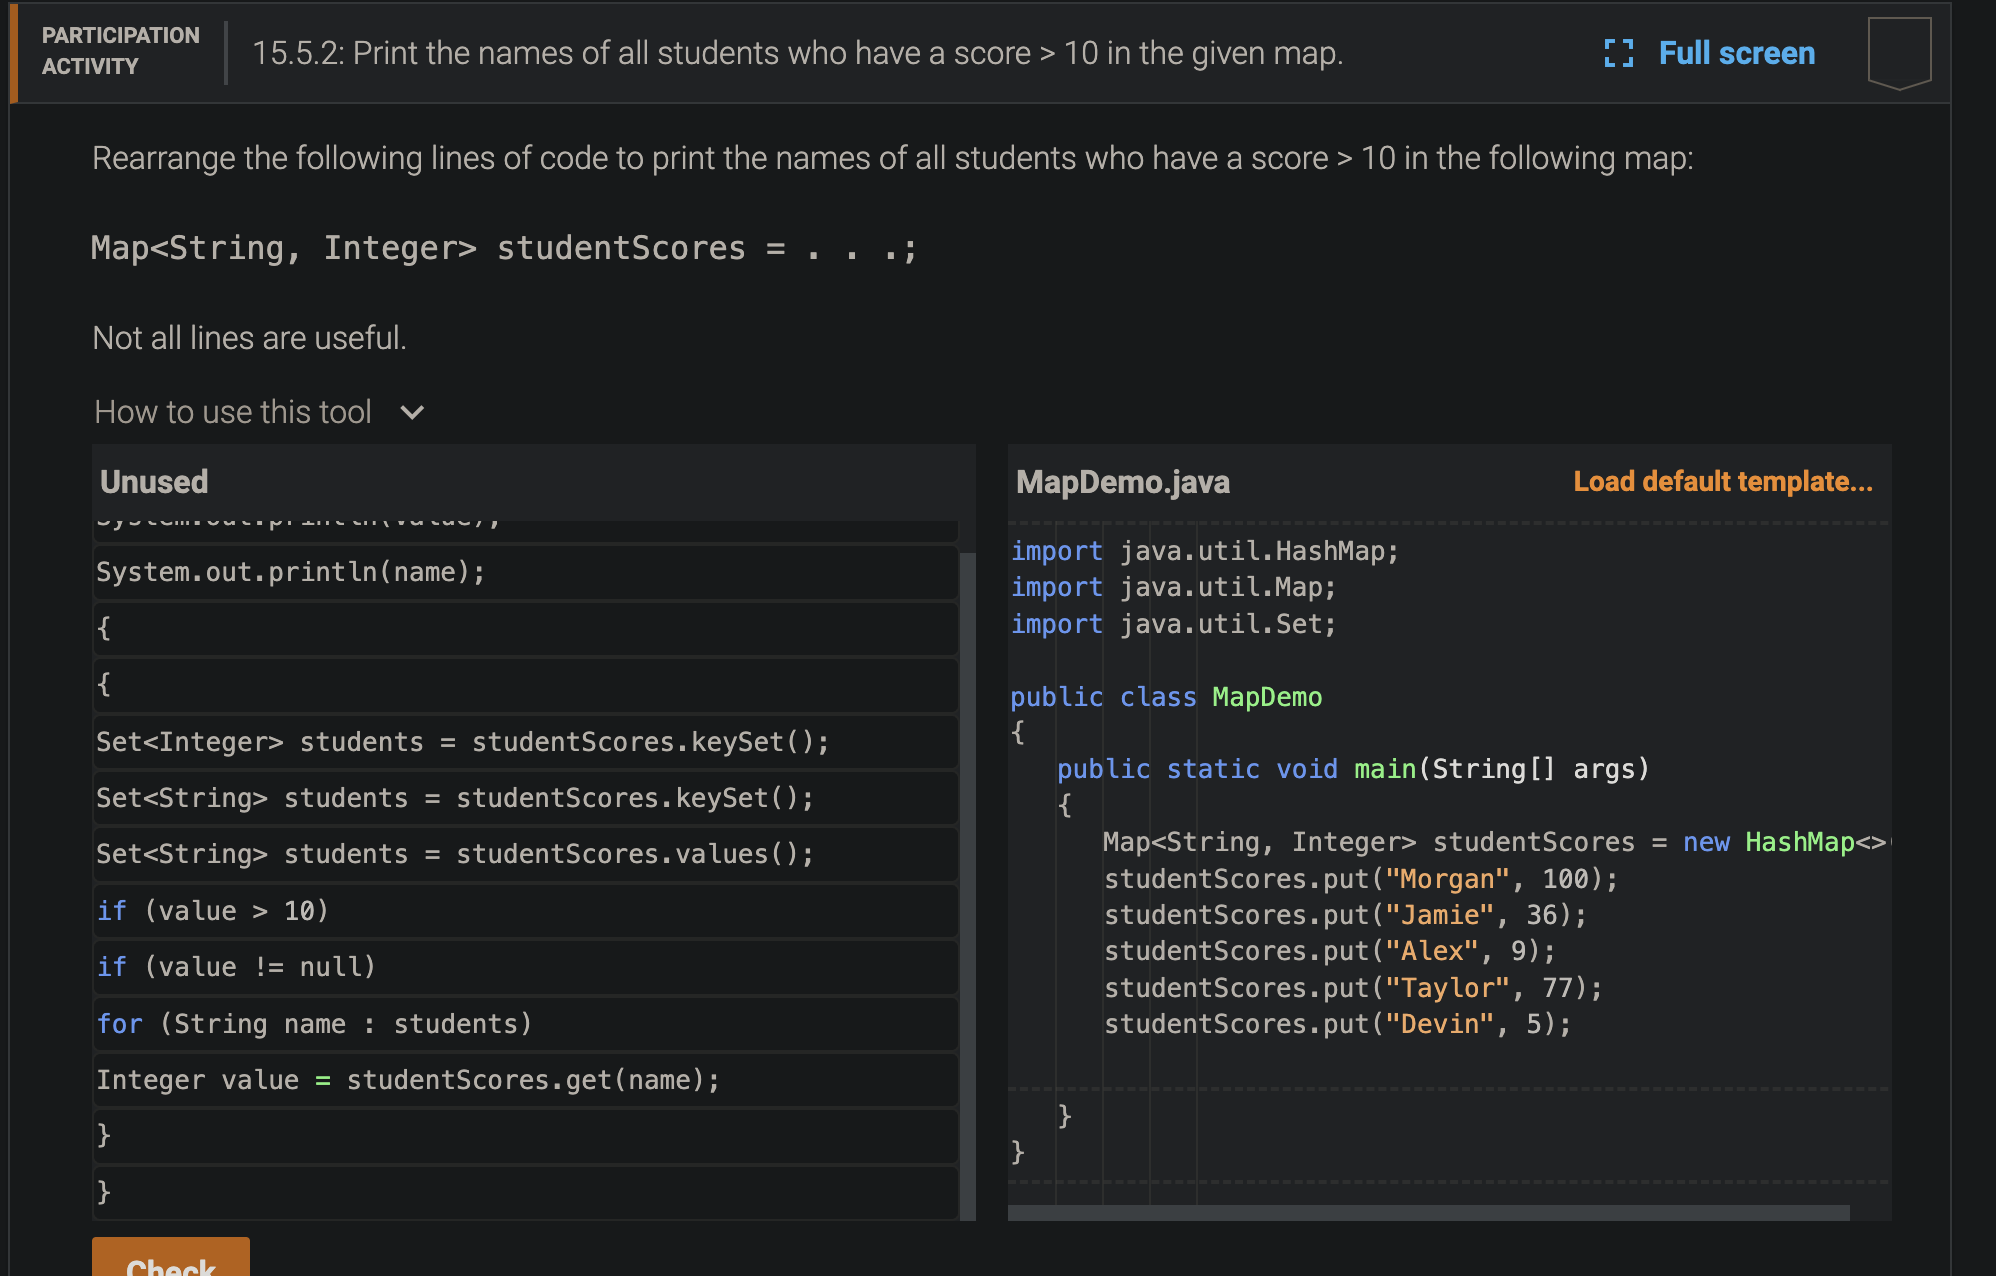Open Load default template...
1996x1276 pixels.
(x=1722, y=481)
